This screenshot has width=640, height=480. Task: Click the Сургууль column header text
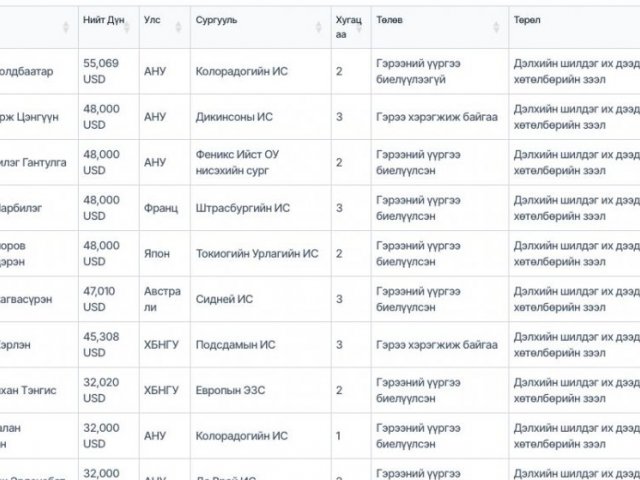[216, 20]
